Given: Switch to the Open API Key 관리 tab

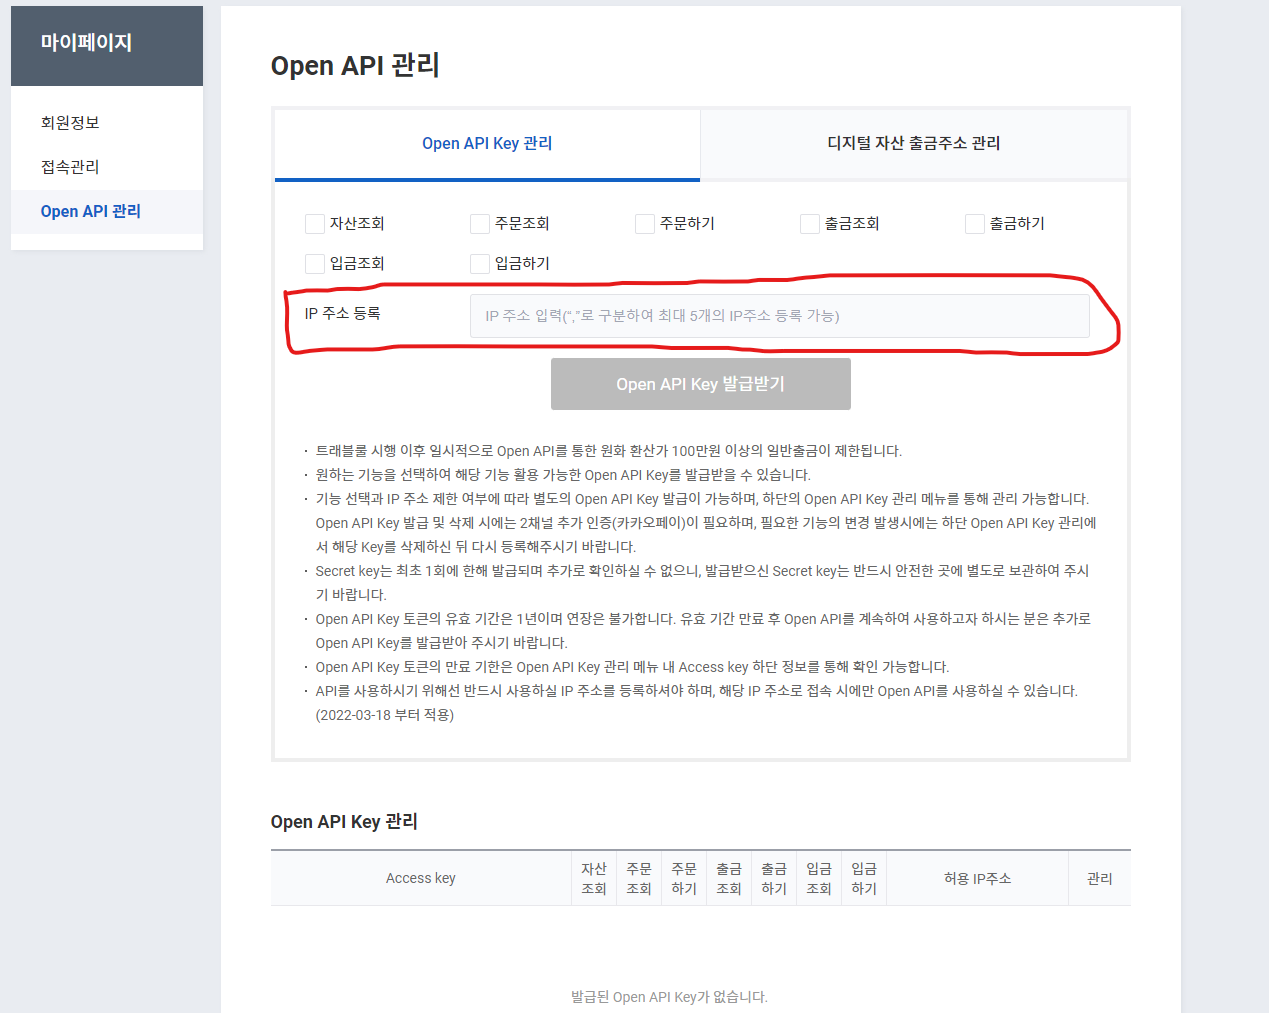Looking at the screenshot, I should [x=487, y=144].
